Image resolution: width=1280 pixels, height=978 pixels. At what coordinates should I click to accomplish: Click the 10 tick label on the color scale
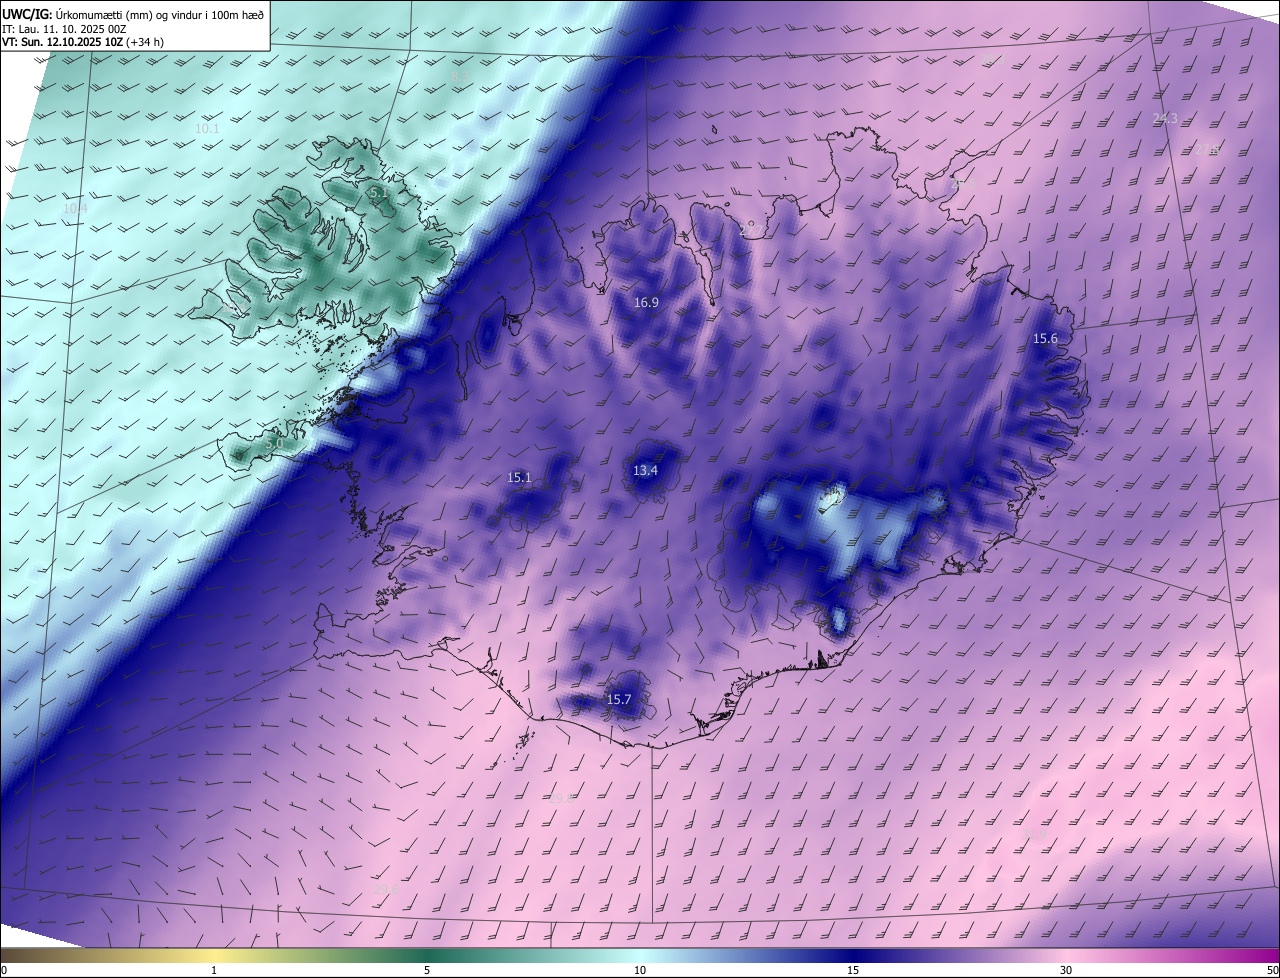pos(640,970)
